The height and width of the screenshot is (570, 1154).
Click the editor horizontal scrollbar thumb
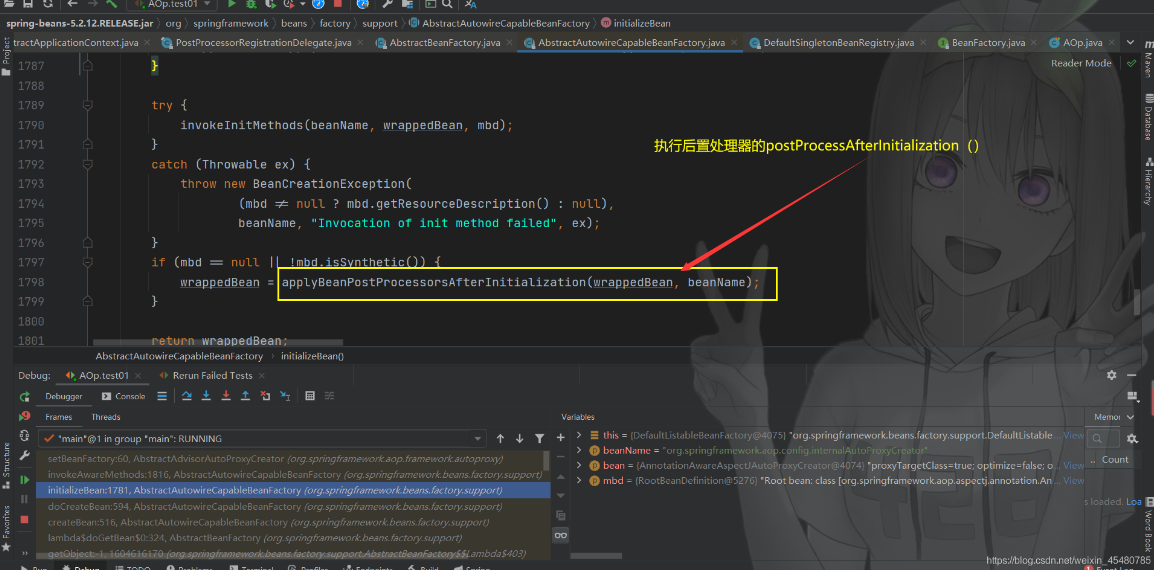click(x=218, y=342)
